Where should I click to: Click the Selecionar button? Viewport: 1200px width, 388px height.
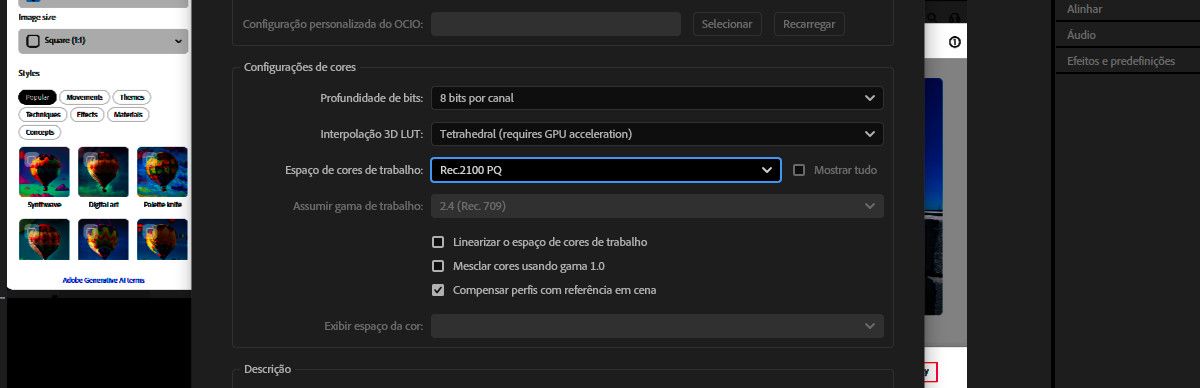pos(727,23)
